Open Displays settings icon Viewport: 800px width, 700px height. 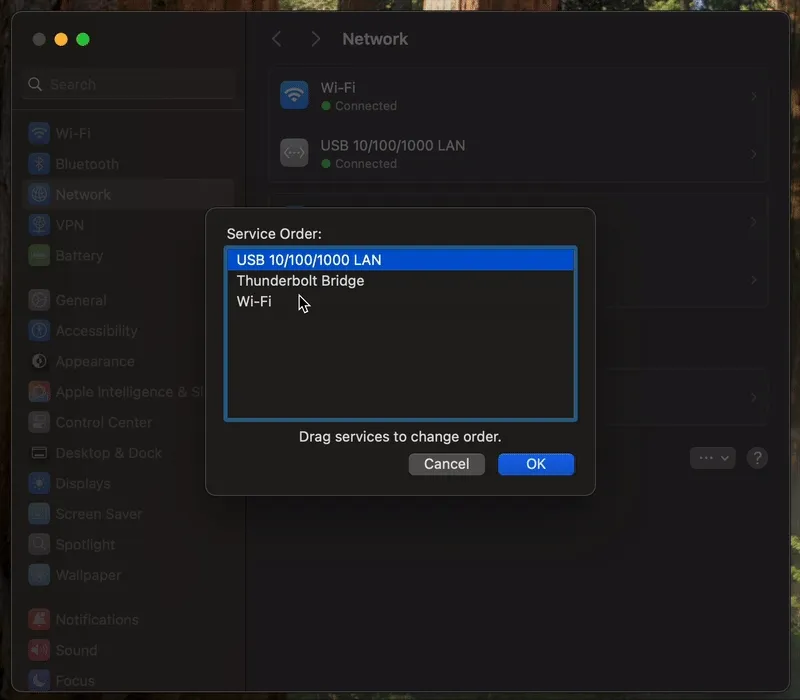click(x=38, y=483)
